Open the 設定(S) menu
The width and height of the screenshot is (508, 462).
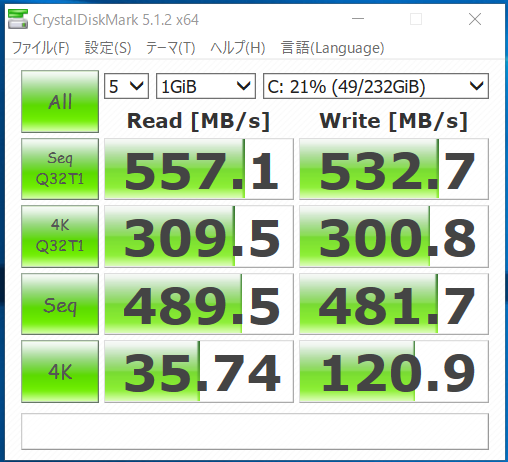(108, 48)
